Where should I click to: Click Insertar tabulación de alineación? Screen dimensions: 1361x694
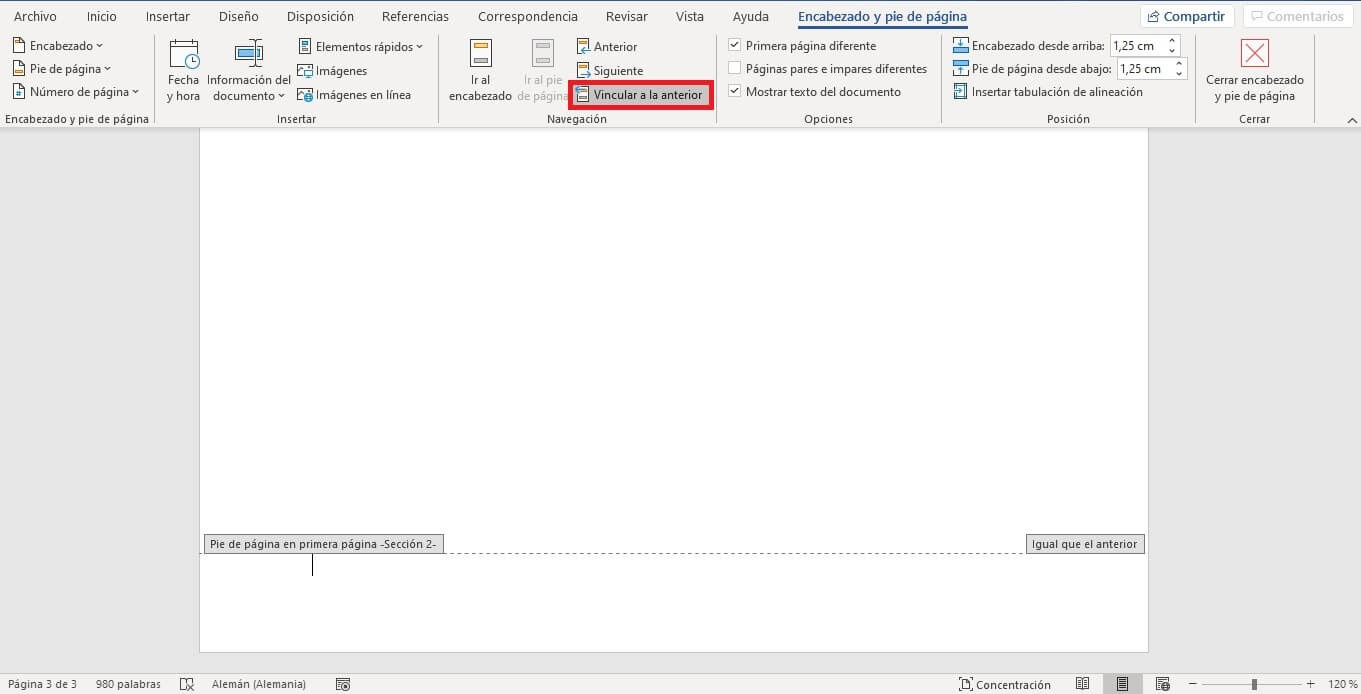click(1047, 92)
